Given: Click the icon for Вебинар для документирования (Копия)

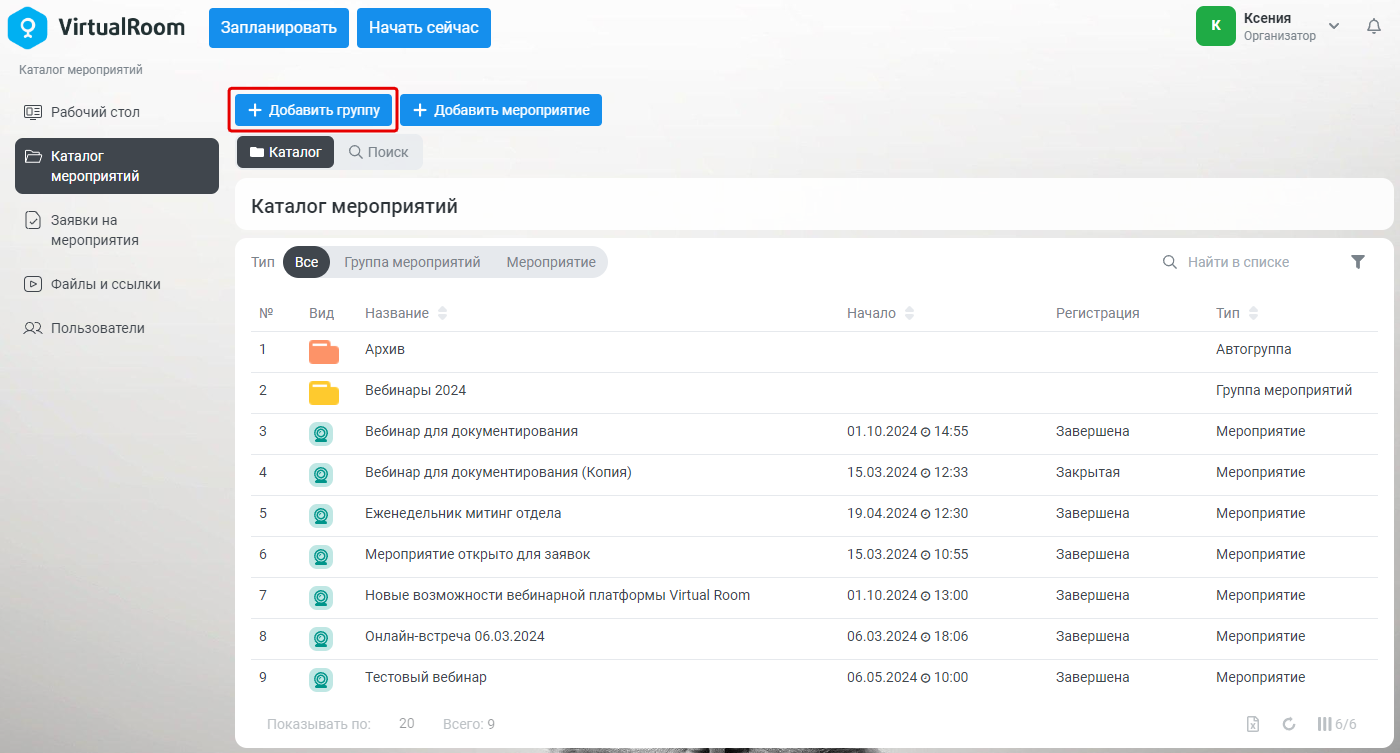Looking at the screenshot, I should click(321, 474).
